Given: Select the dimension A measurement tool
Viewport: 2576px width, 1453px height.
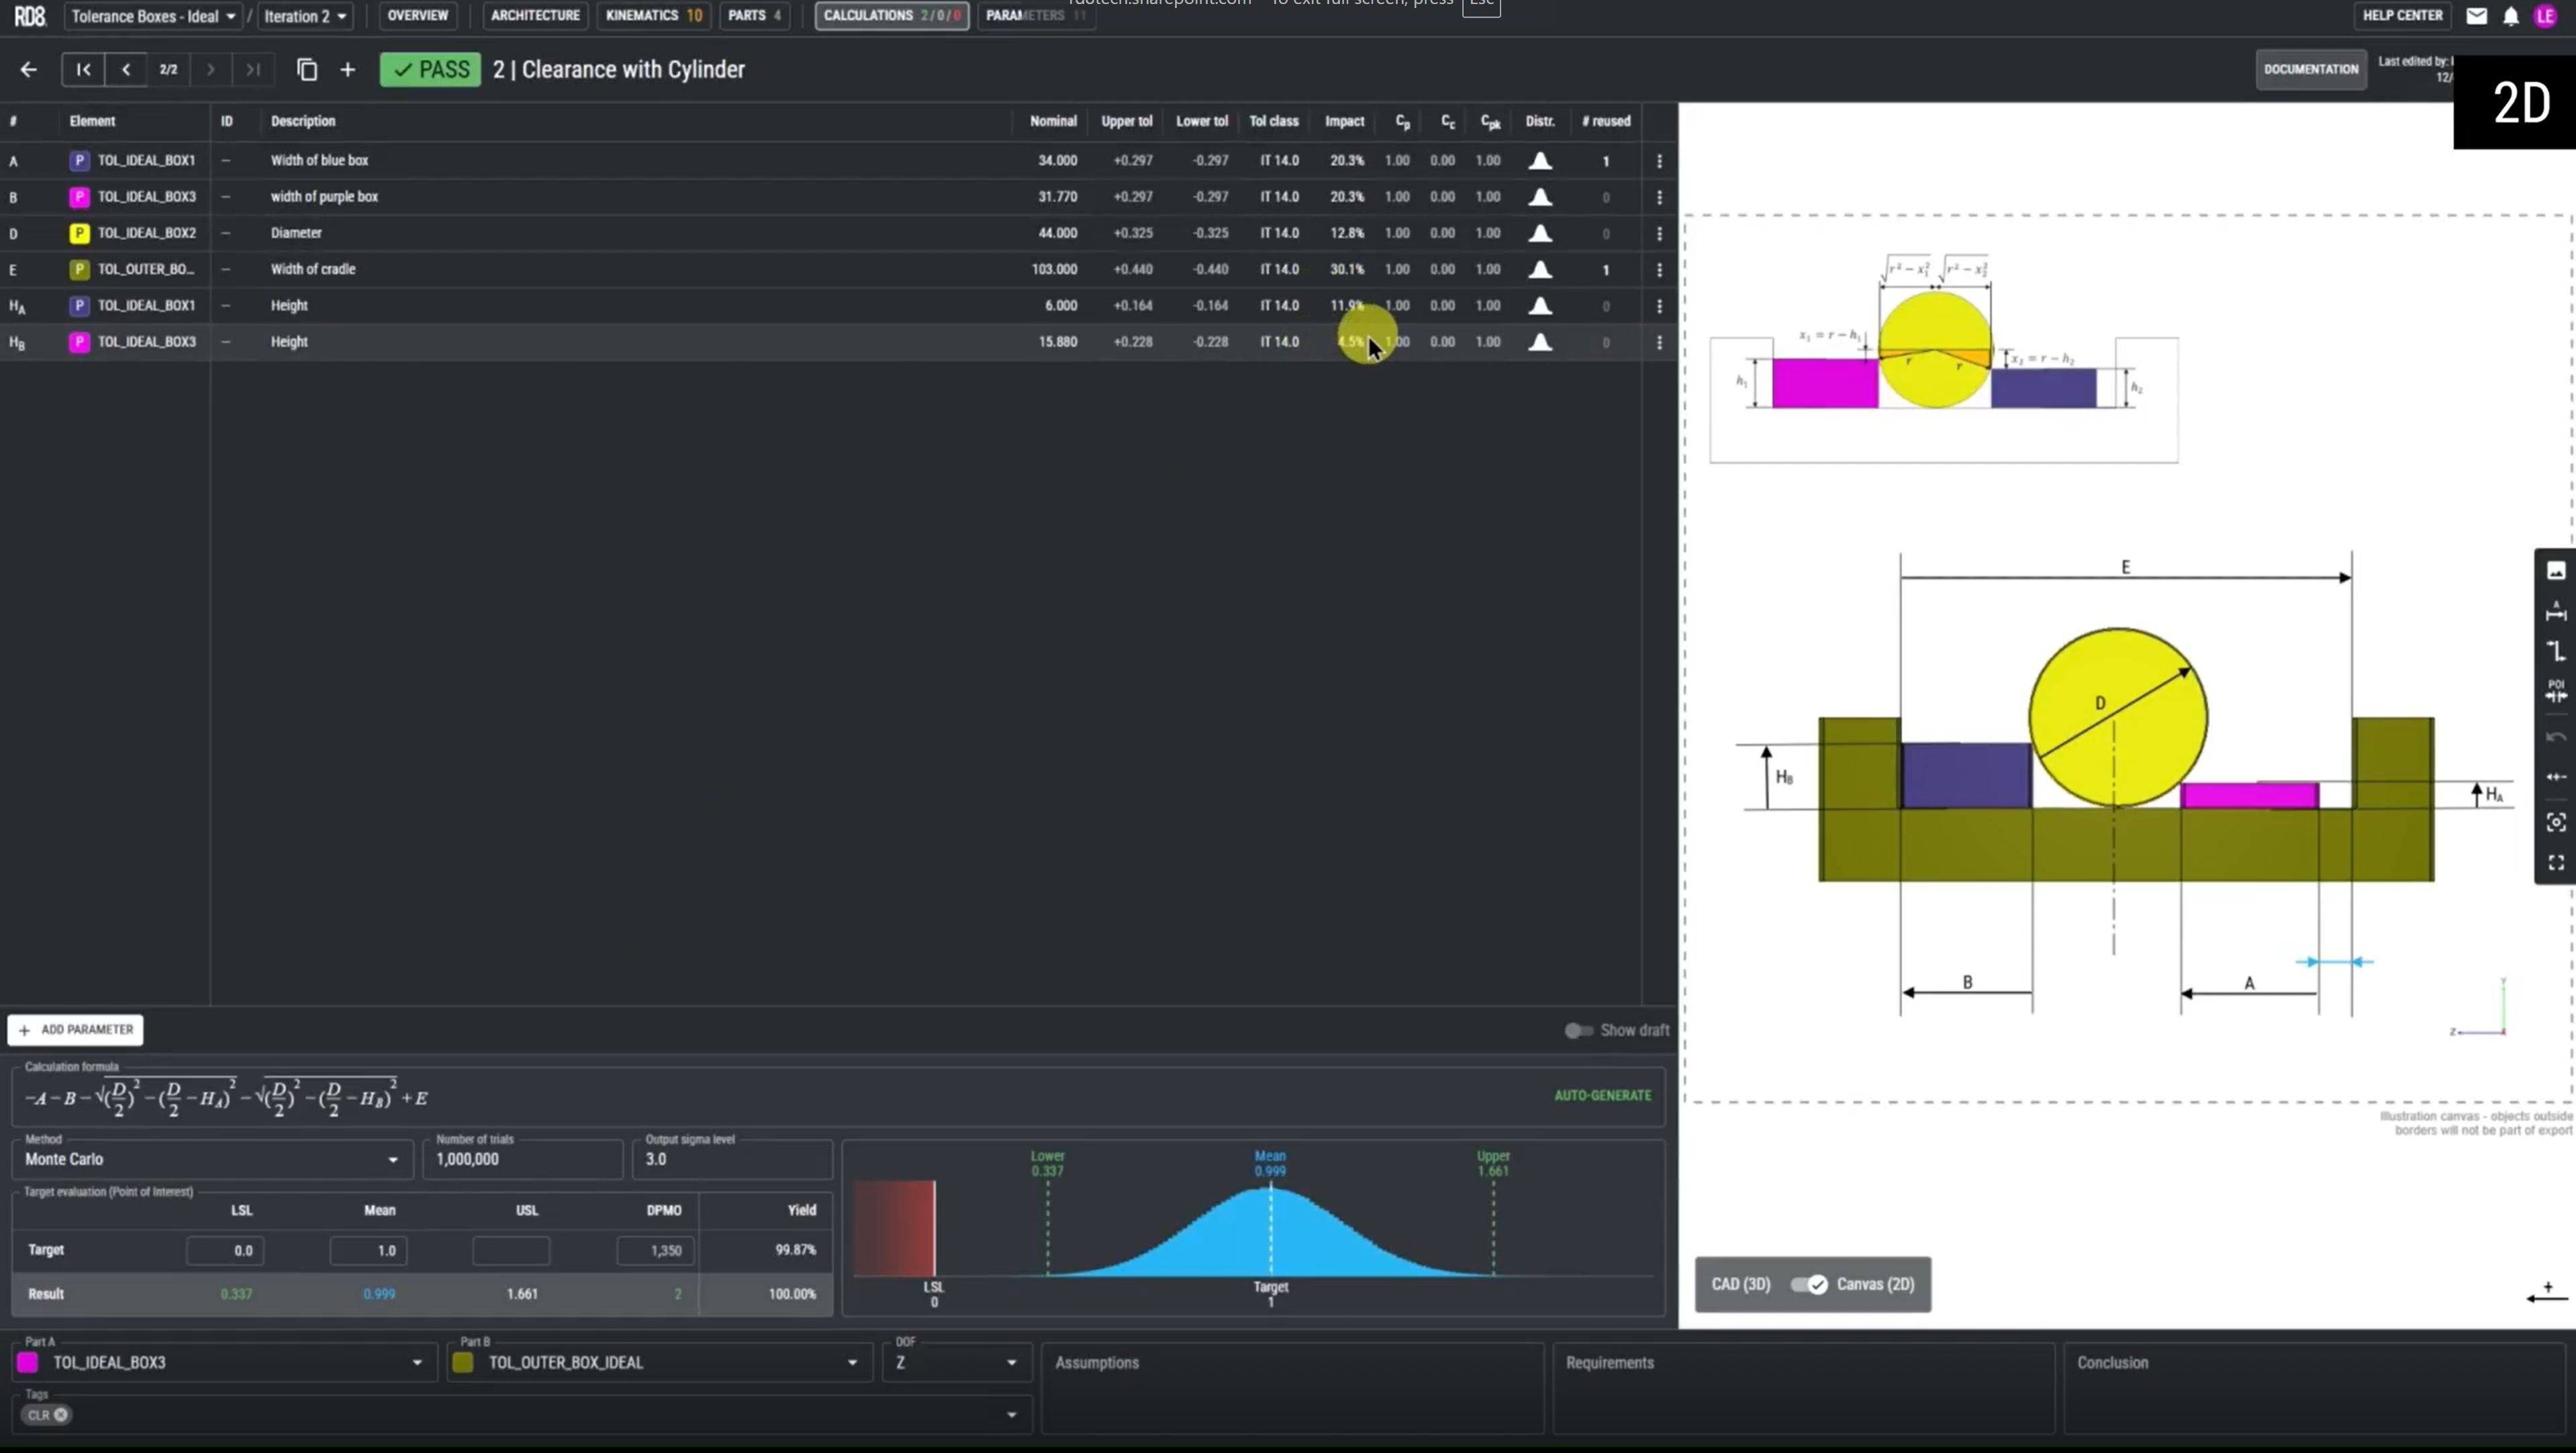Looking at the screenshot, I should pyautogui.click(x=2556, y=611).
